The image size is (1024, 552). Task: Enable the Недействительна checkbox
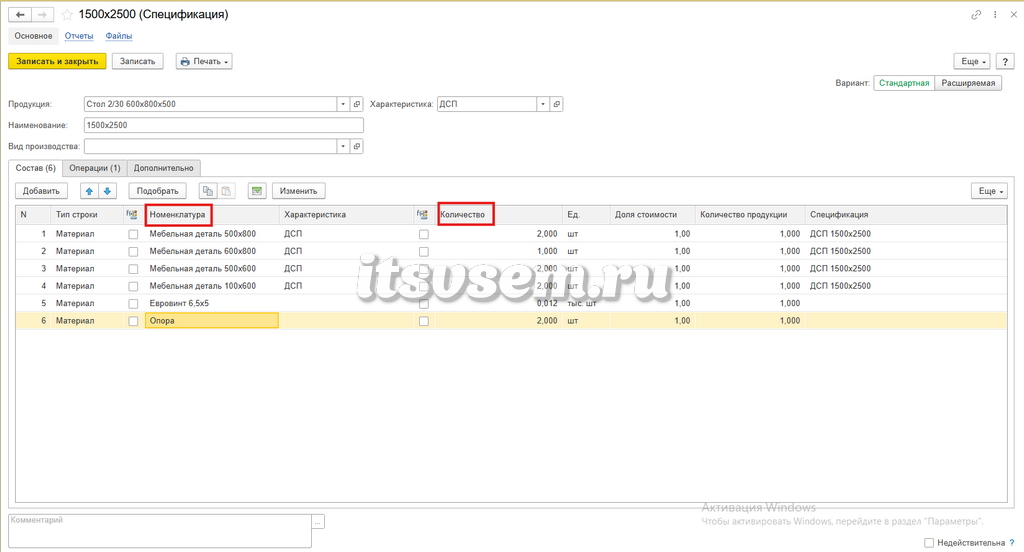click(x=929, y=543)
